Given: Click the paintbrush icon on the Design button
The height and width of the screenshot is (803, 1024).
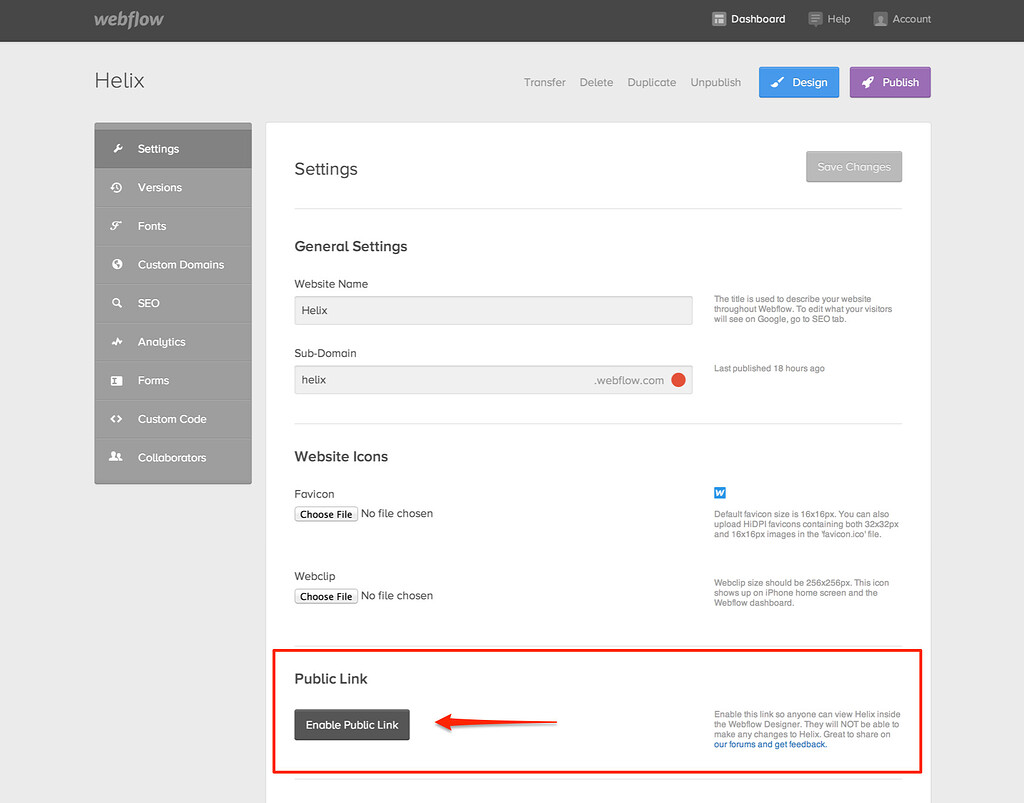Looking at the screenshot, I should click(x=777, y=82).
